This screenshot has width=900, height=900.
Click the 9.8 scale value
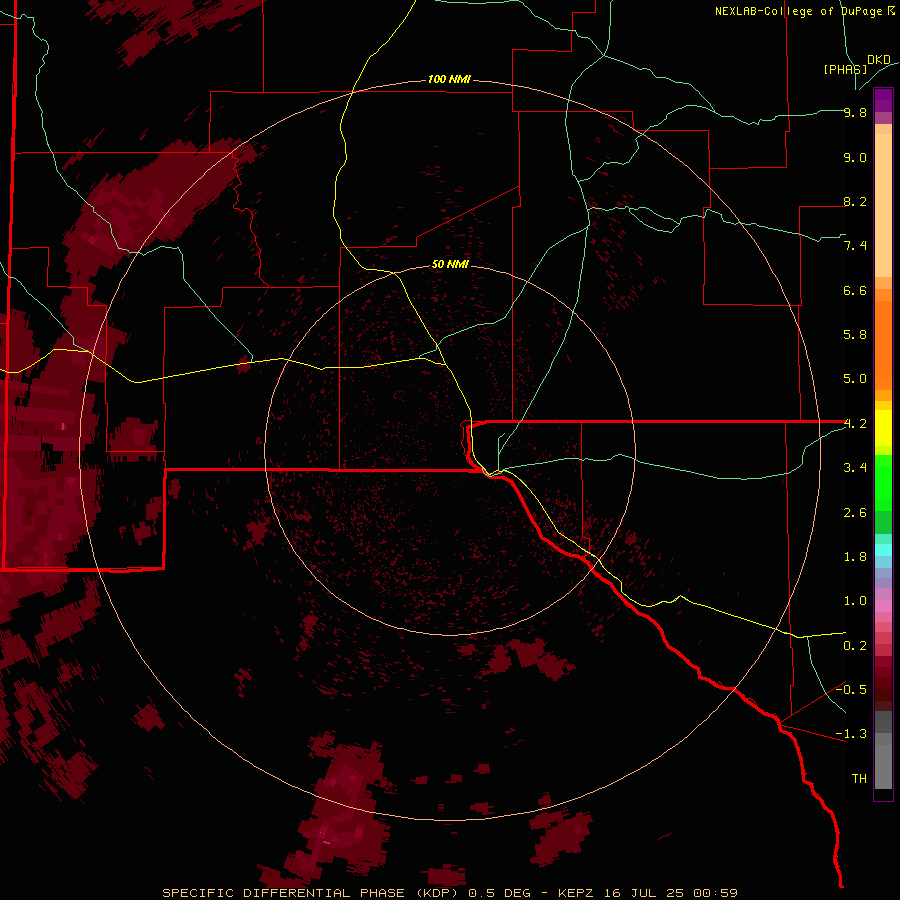(855, 112)
